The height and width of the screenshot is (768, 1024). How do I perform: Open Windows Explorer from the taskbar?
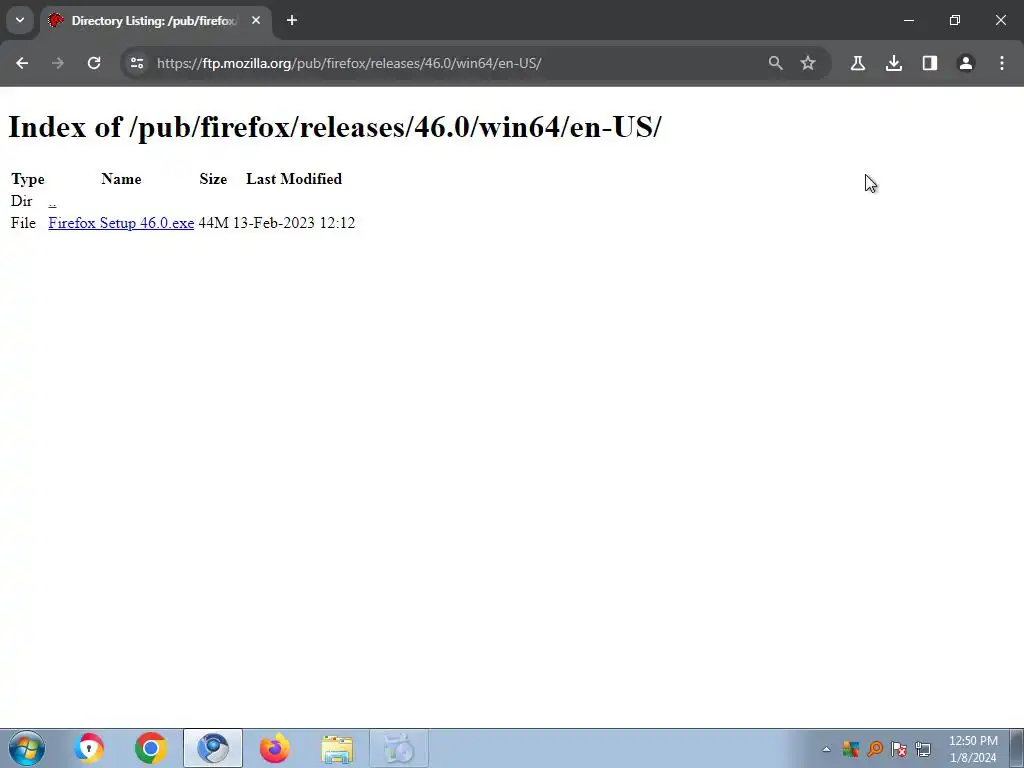point(337,748)
